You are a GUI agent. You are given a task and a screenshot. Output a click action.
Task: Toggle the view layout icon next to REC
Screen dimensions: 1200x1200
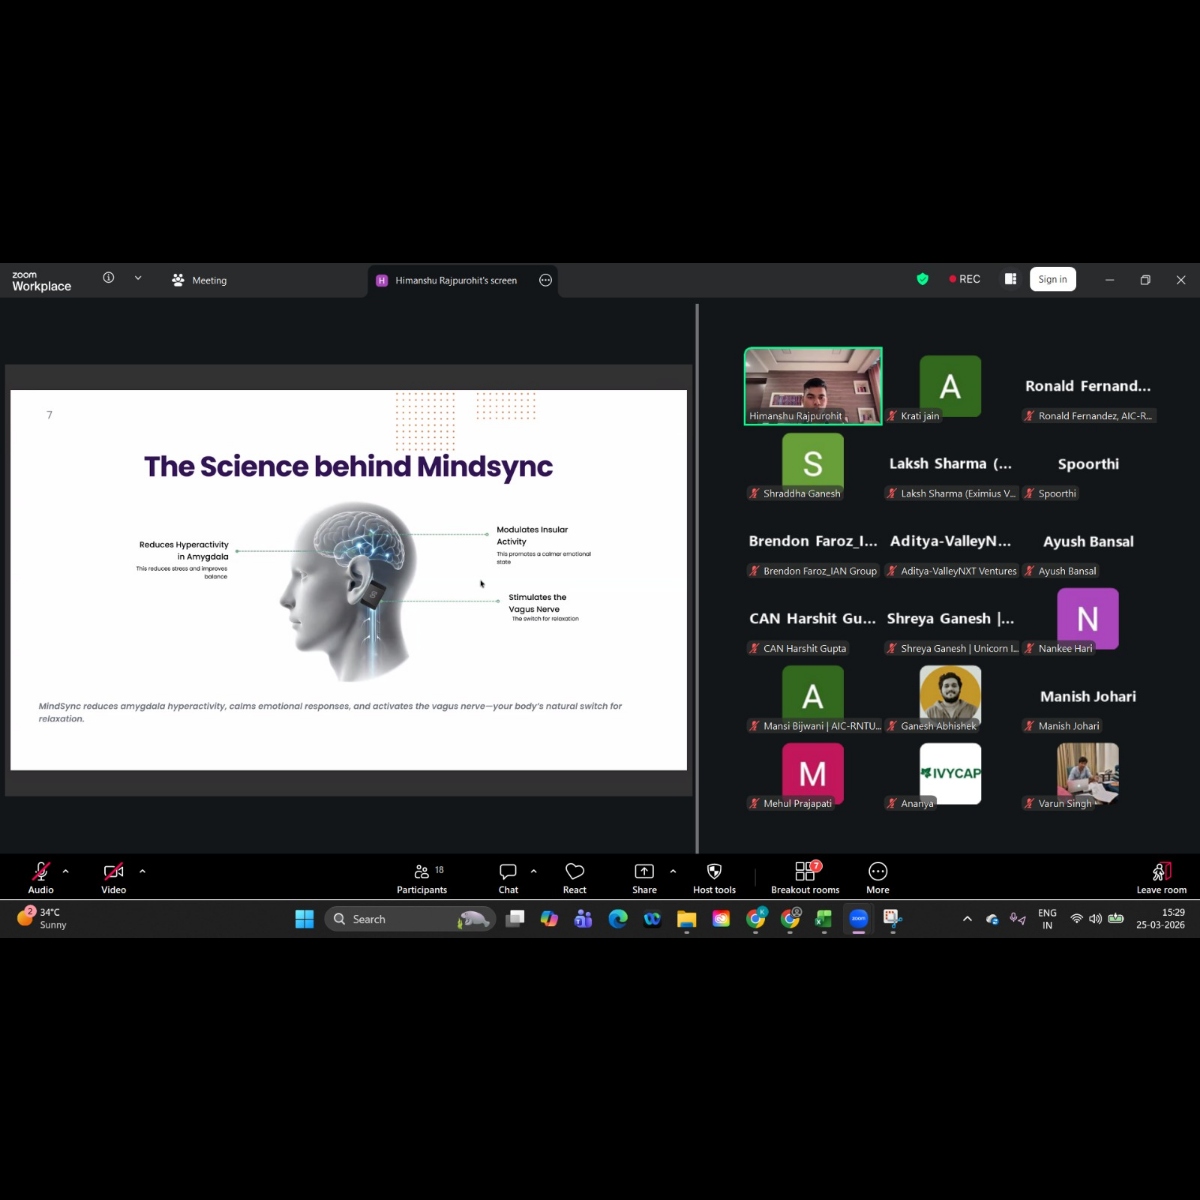1010,279
